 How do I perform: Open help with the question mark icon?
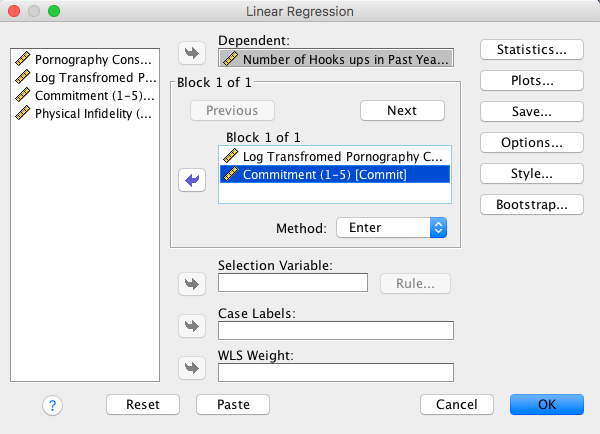click(x=53, y=405)
